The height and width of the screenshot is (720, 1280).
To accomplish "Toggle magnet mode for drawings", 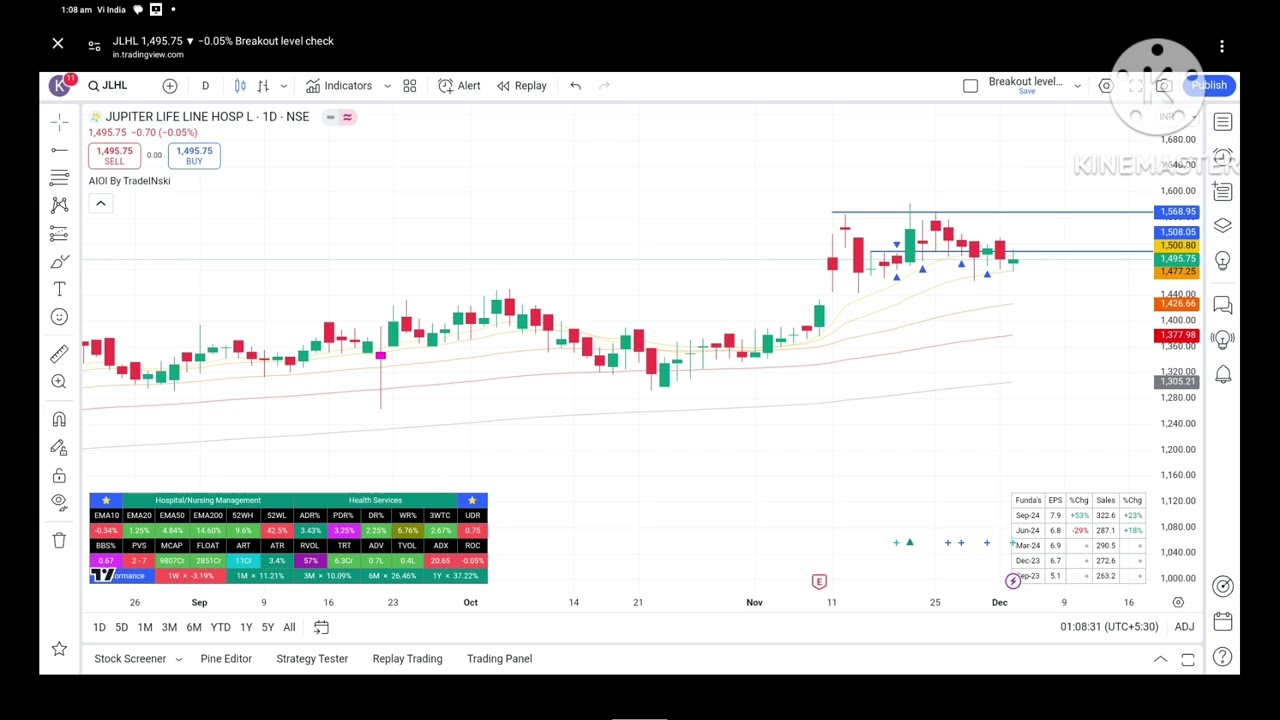I will 59,419.
